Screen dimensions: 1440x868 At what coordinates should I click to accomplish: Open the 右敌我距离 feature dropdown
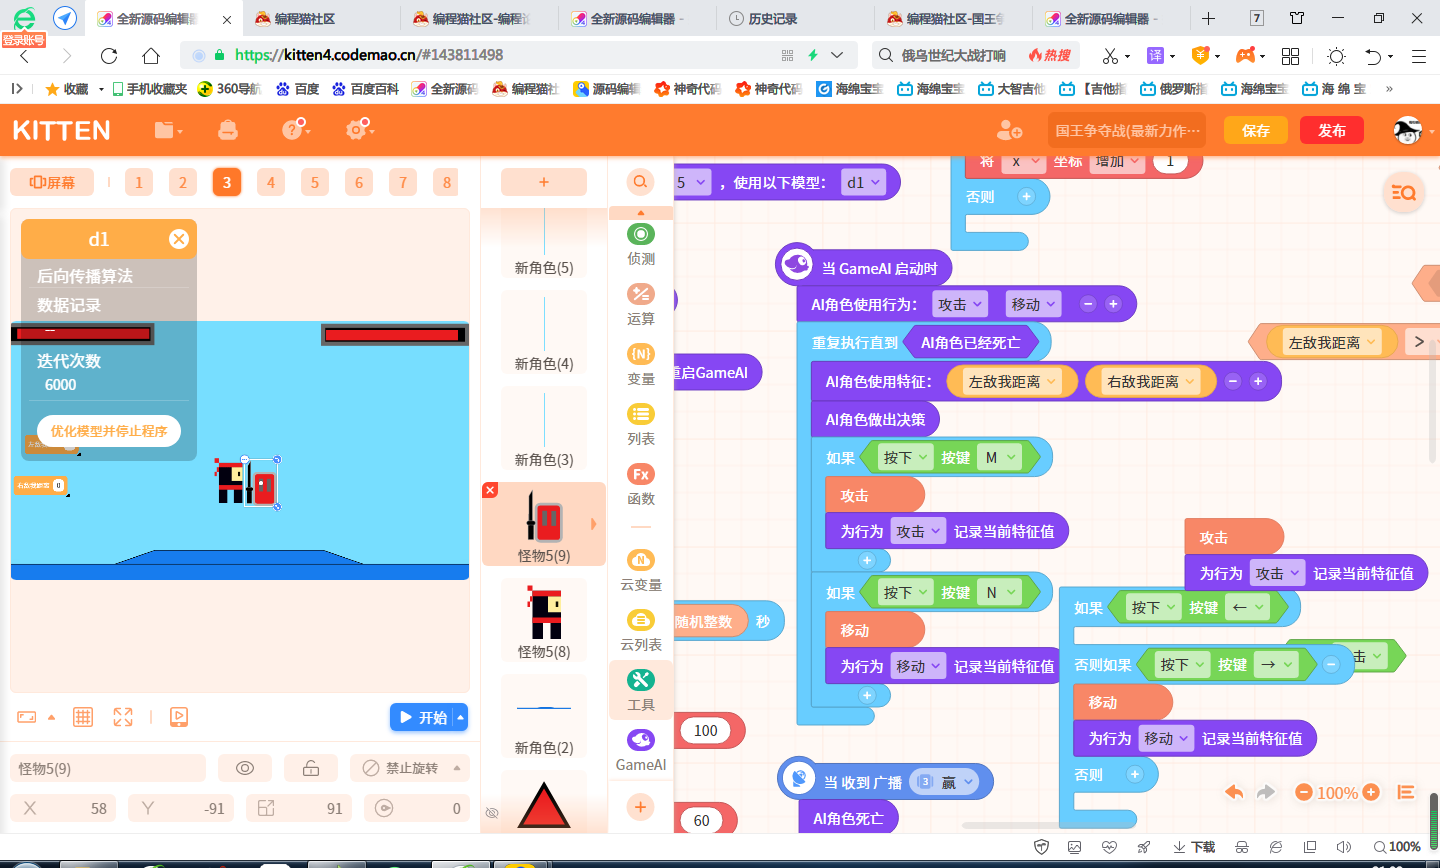tap(1151, 381)
